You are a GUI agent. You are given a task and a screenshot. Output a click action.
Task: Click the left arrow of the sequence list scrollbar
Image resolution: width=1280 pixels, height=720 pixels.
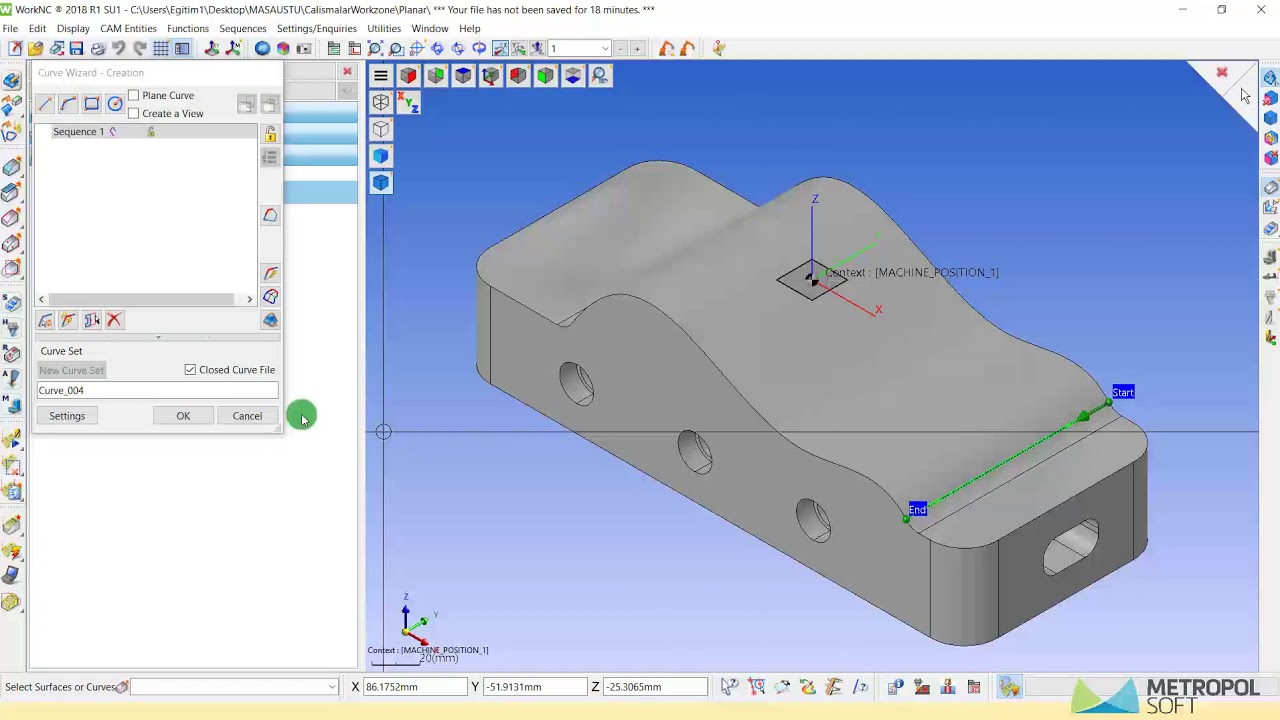(41, 299)
